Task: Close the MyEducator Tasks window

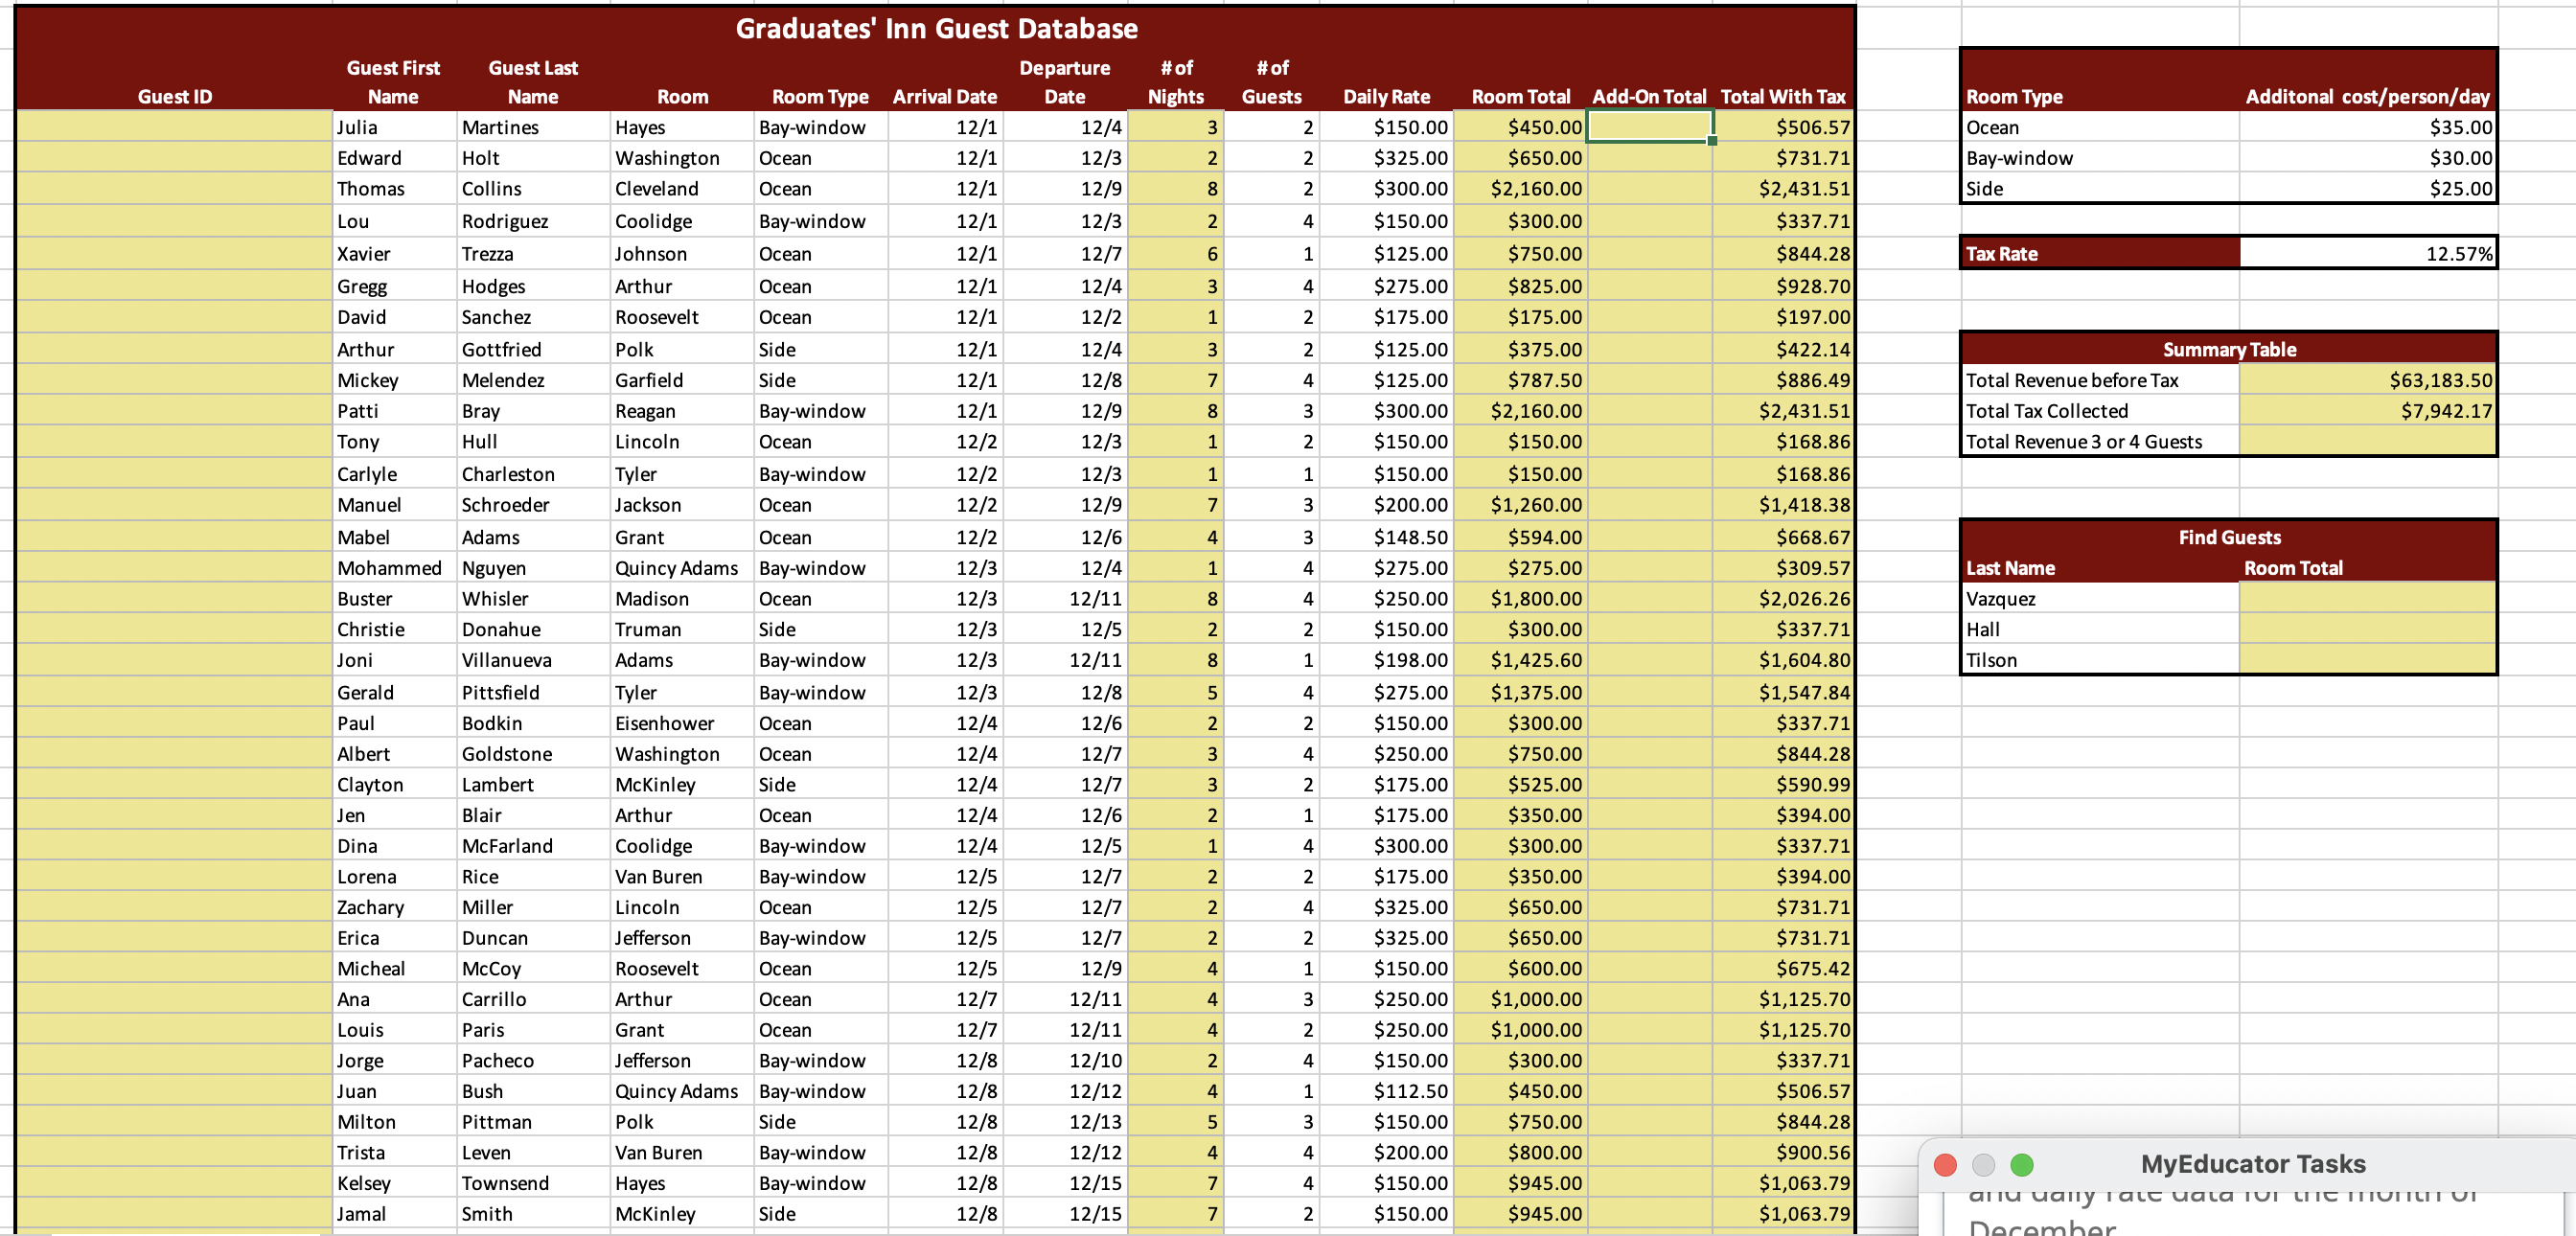Action: (x=1945, y=1165)
